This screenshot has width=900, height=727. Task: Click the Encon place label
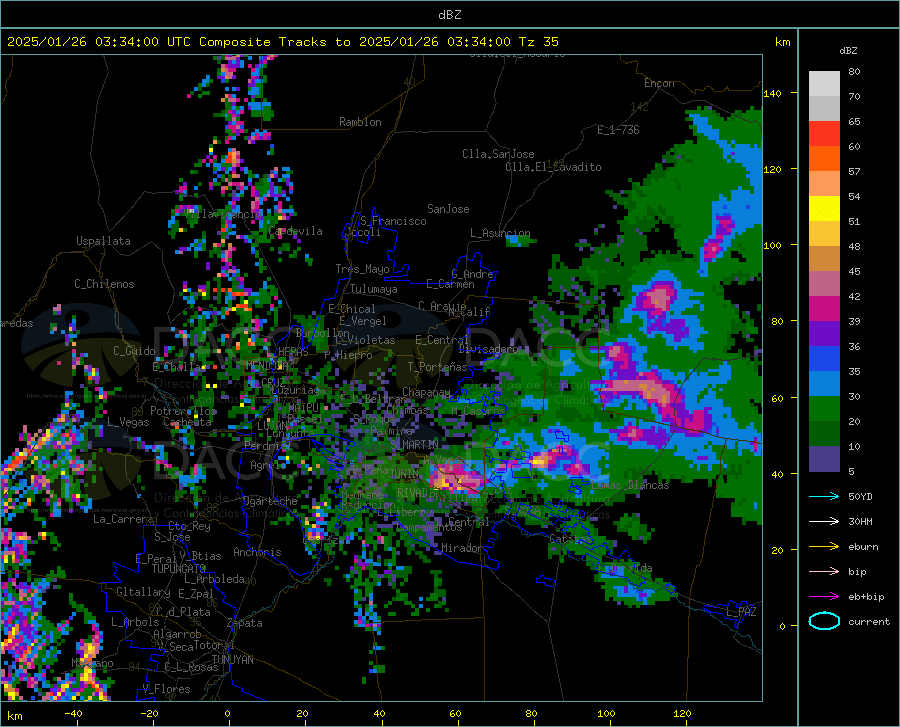659,83
